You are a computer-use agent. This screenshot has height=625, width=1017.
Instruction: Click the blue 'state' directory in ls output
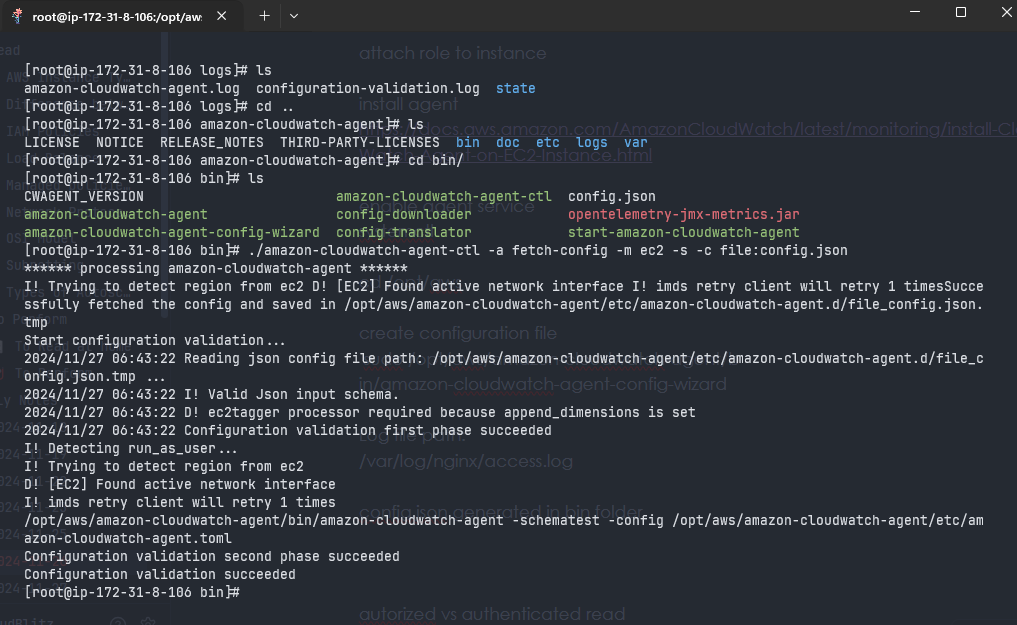pyautogui.click(x=515, y=88)
